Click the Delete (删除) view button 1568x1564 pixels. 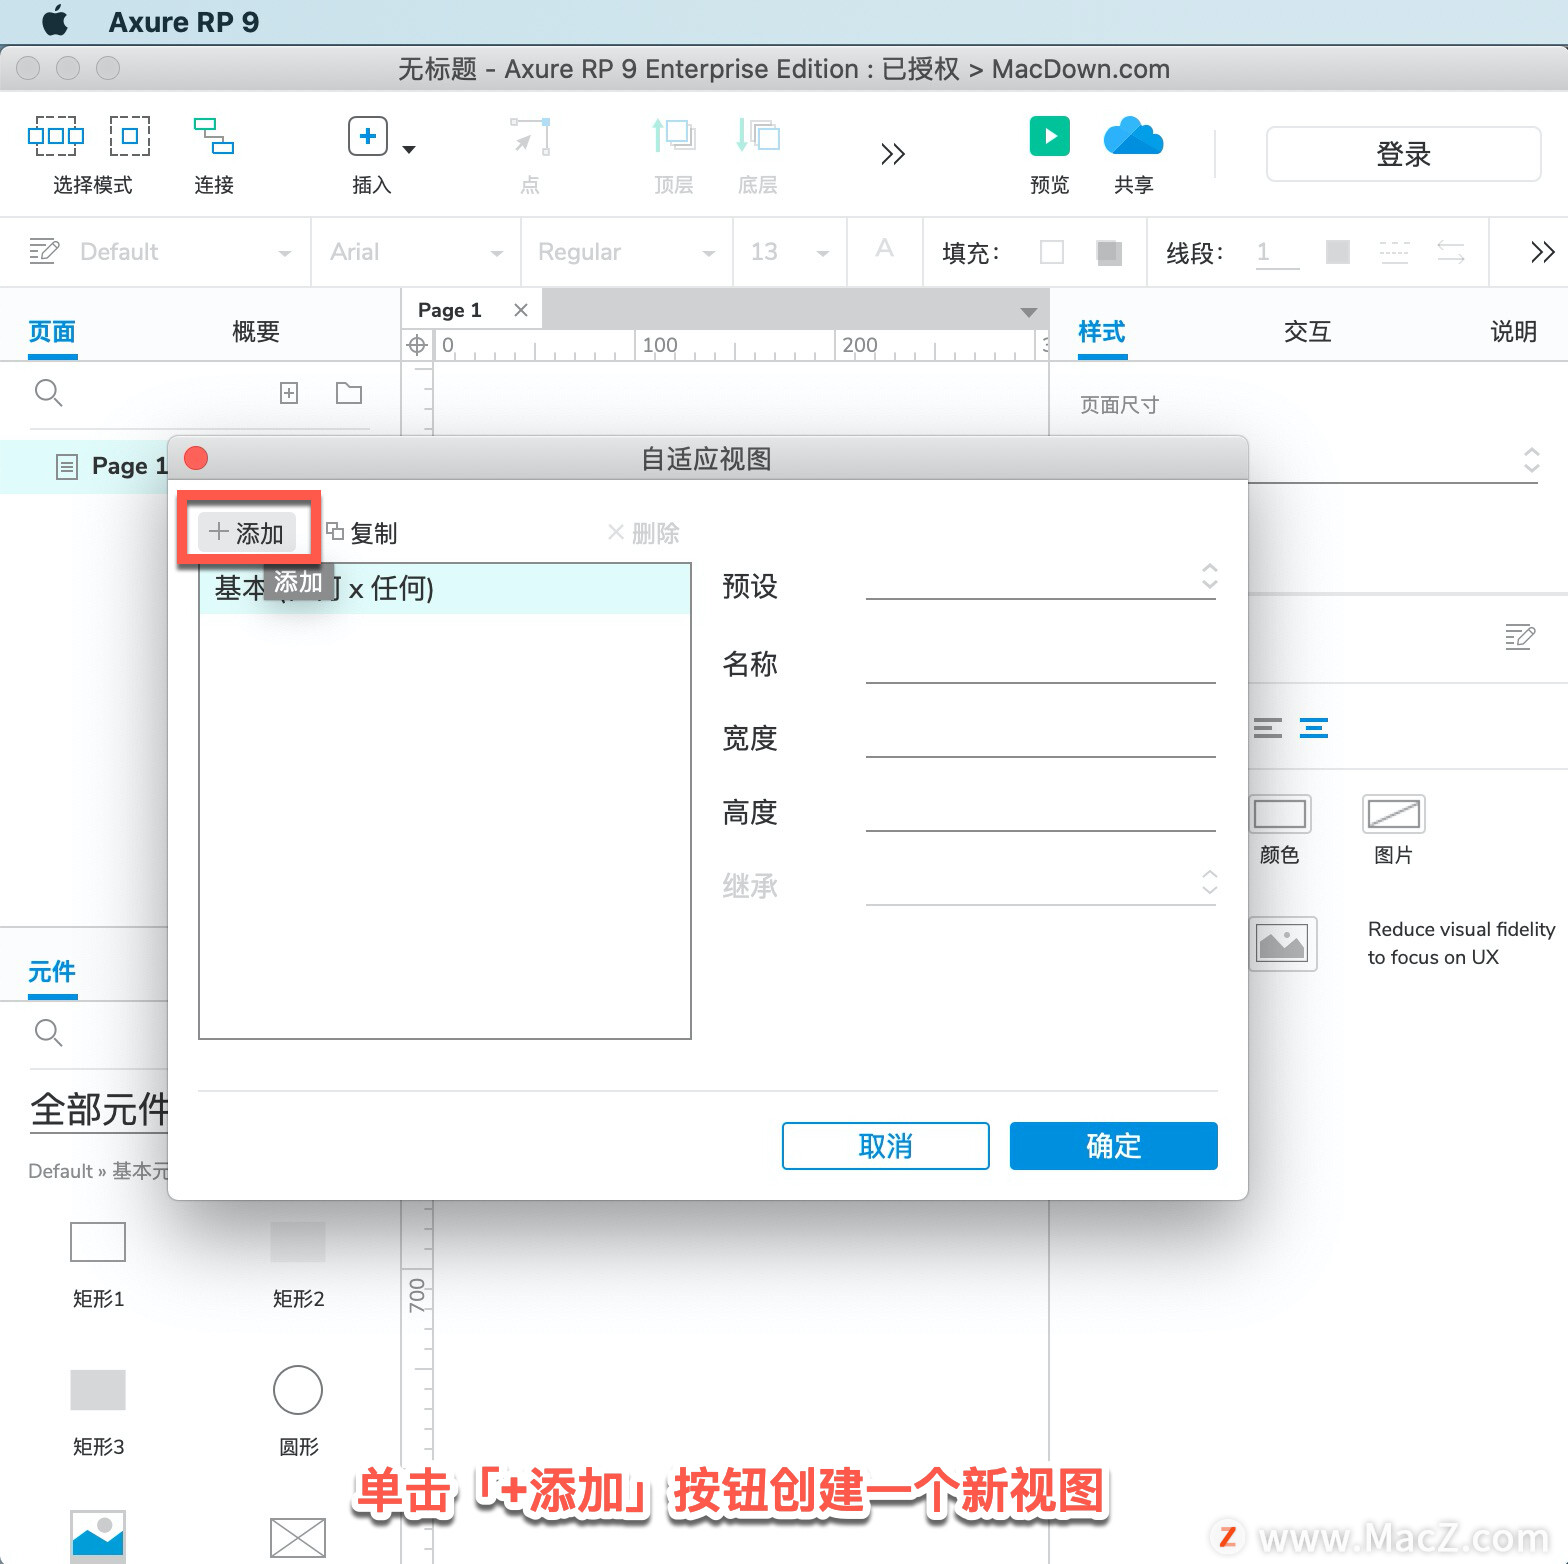pyautogui.click(x=644, y=533)
